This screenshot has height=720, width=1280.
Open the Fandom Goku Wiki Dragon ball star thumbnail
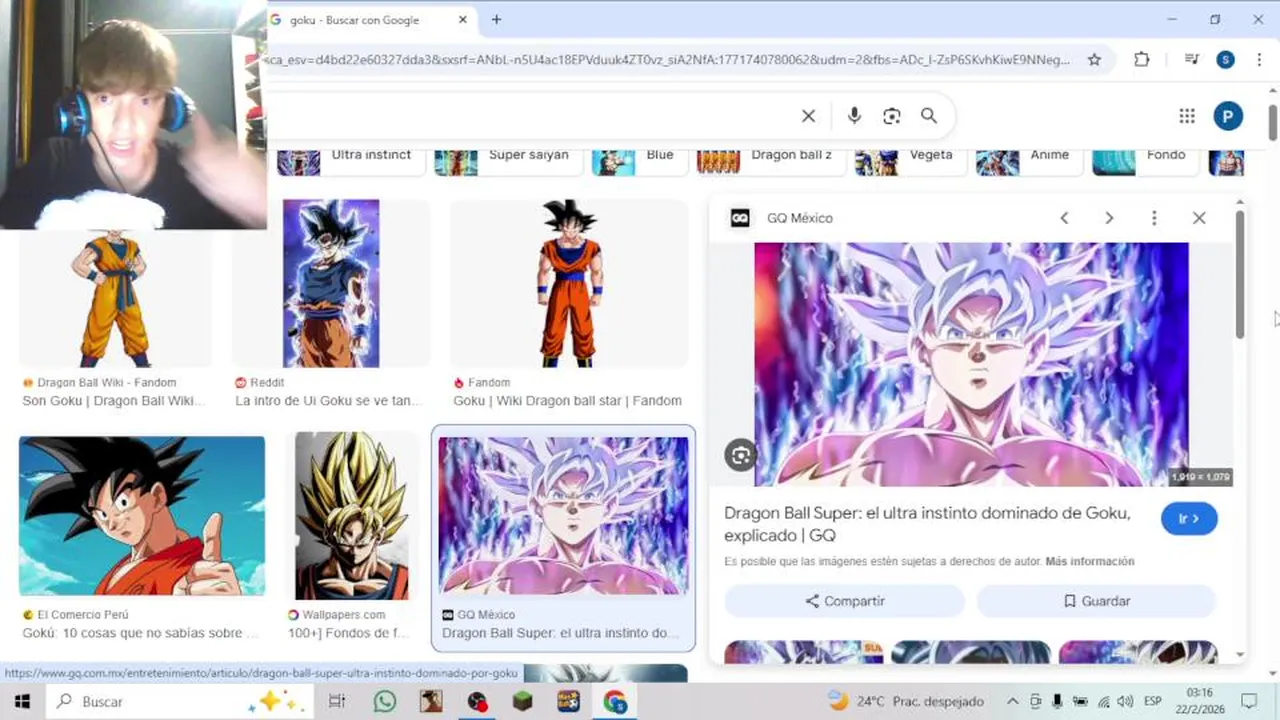point(568,283)
